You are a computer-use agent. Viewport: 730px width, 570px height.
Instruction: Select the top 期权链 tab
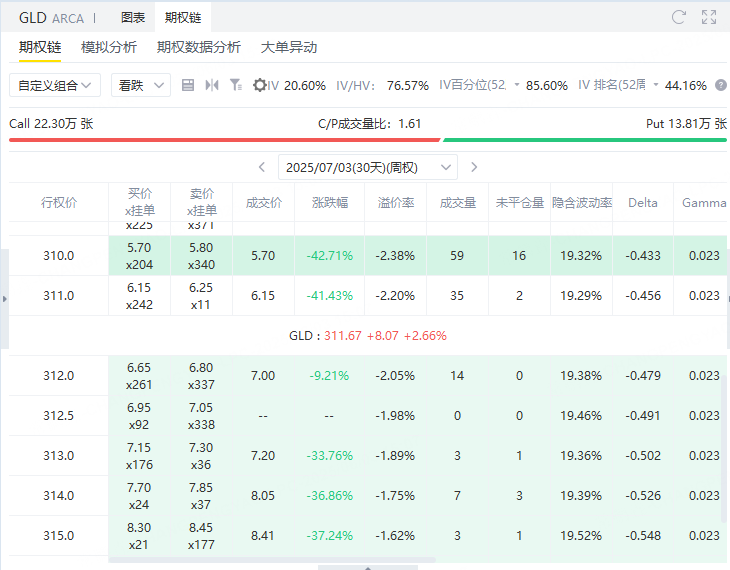183,18
